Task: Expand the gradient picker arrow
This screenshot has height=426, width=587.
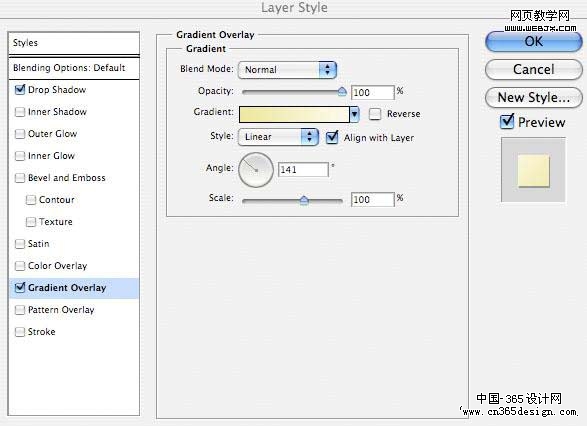Action: [x=354, y=115]
